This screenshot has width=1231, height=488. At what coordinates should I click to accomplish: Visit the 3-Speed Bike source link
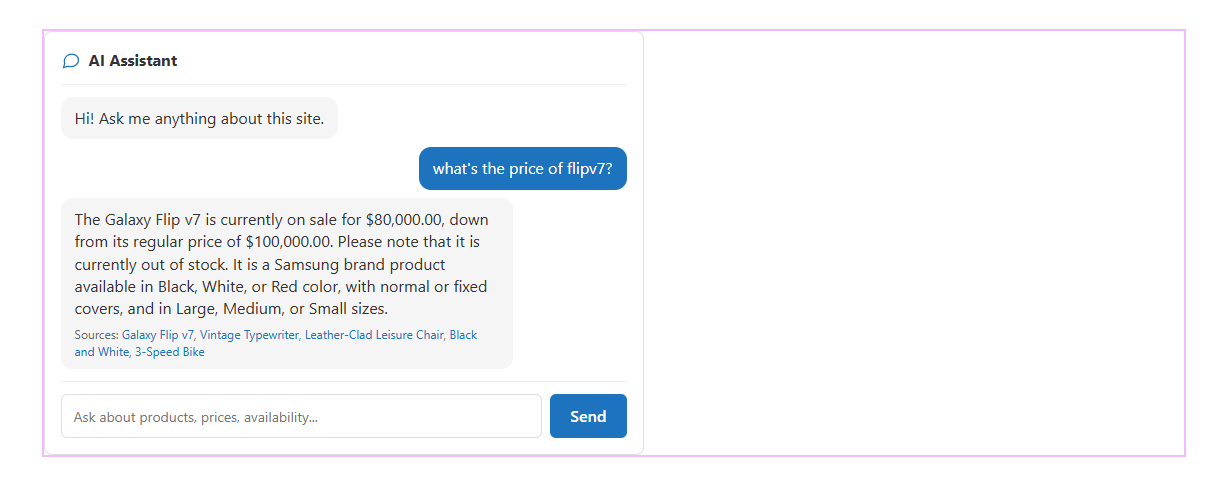coord(170,352)
